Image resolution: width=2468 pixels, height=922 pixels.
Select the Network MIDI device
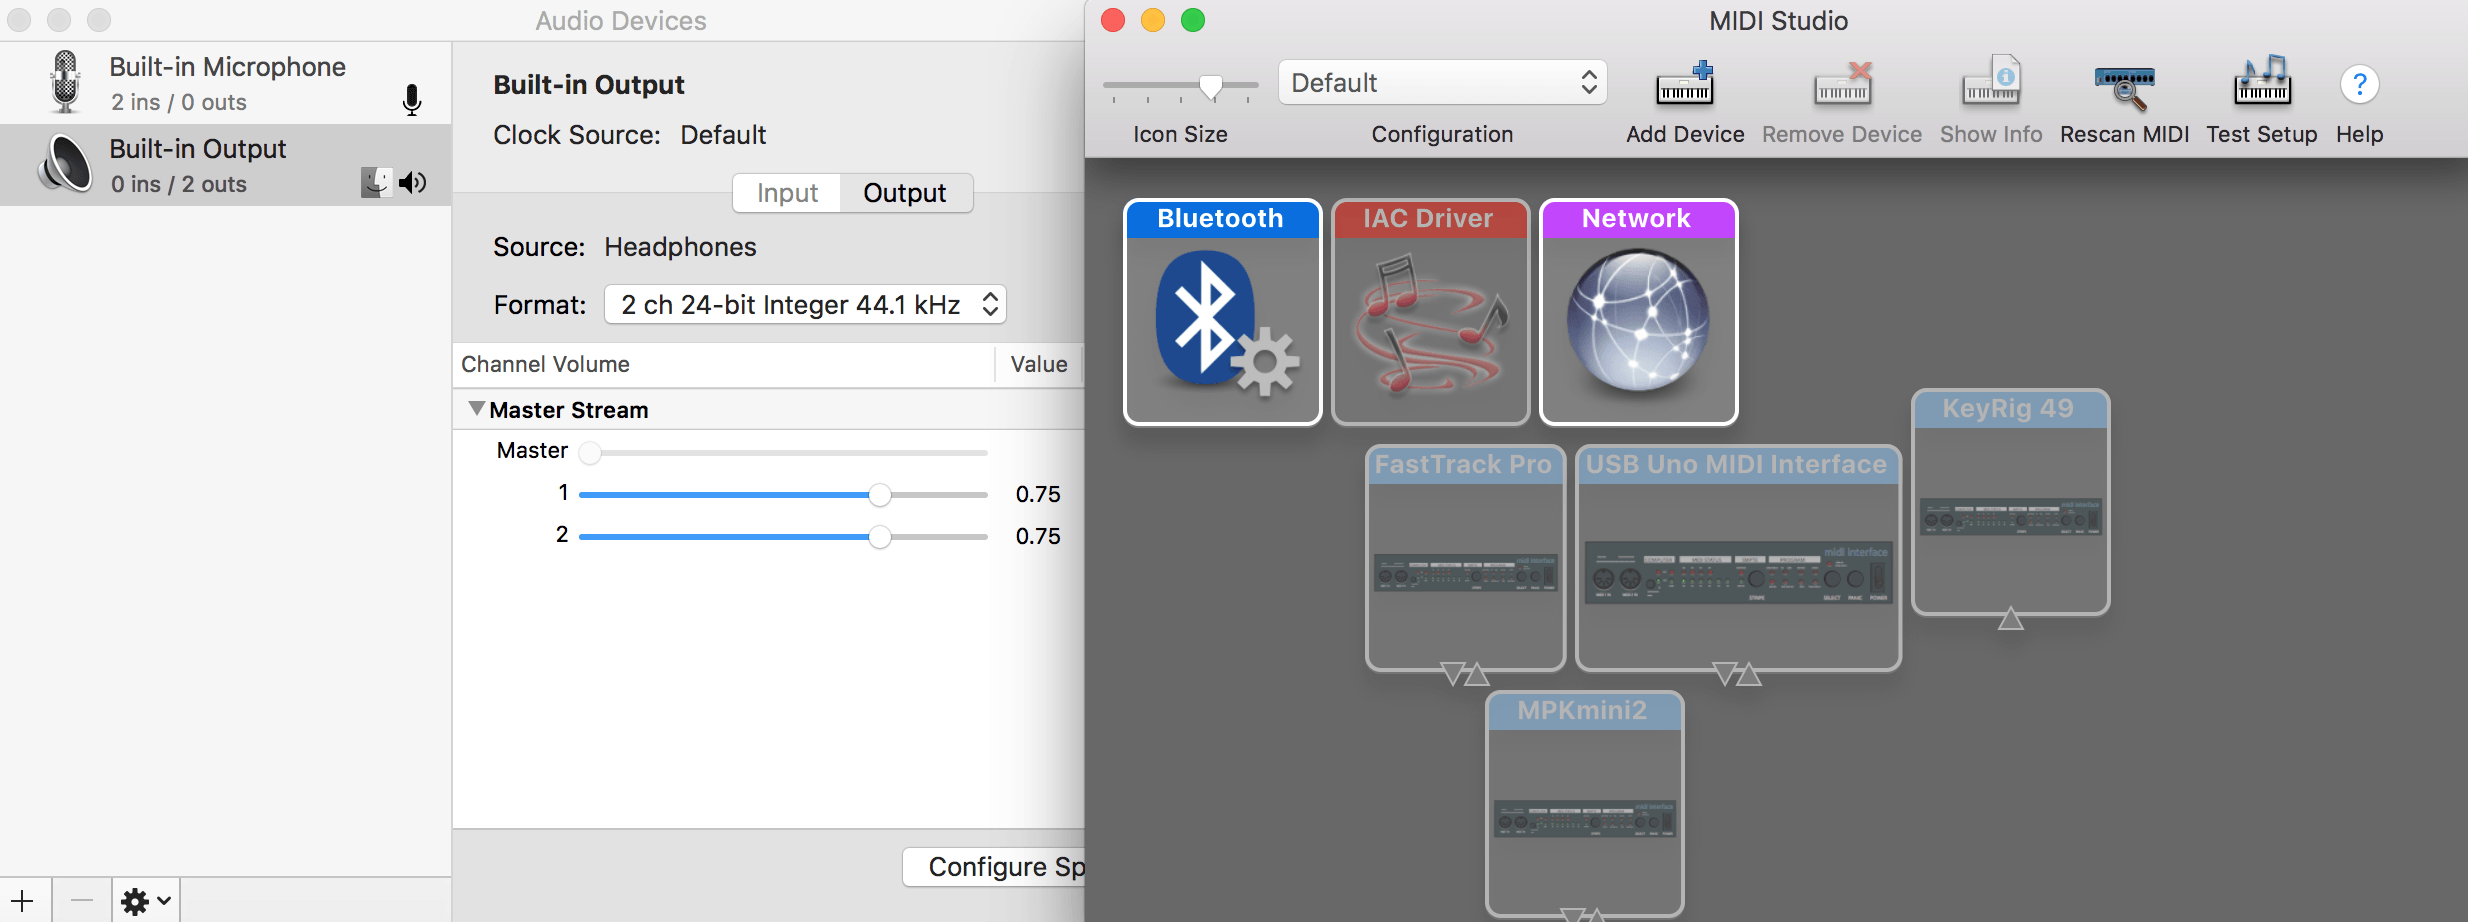(x=1638, y=312)
